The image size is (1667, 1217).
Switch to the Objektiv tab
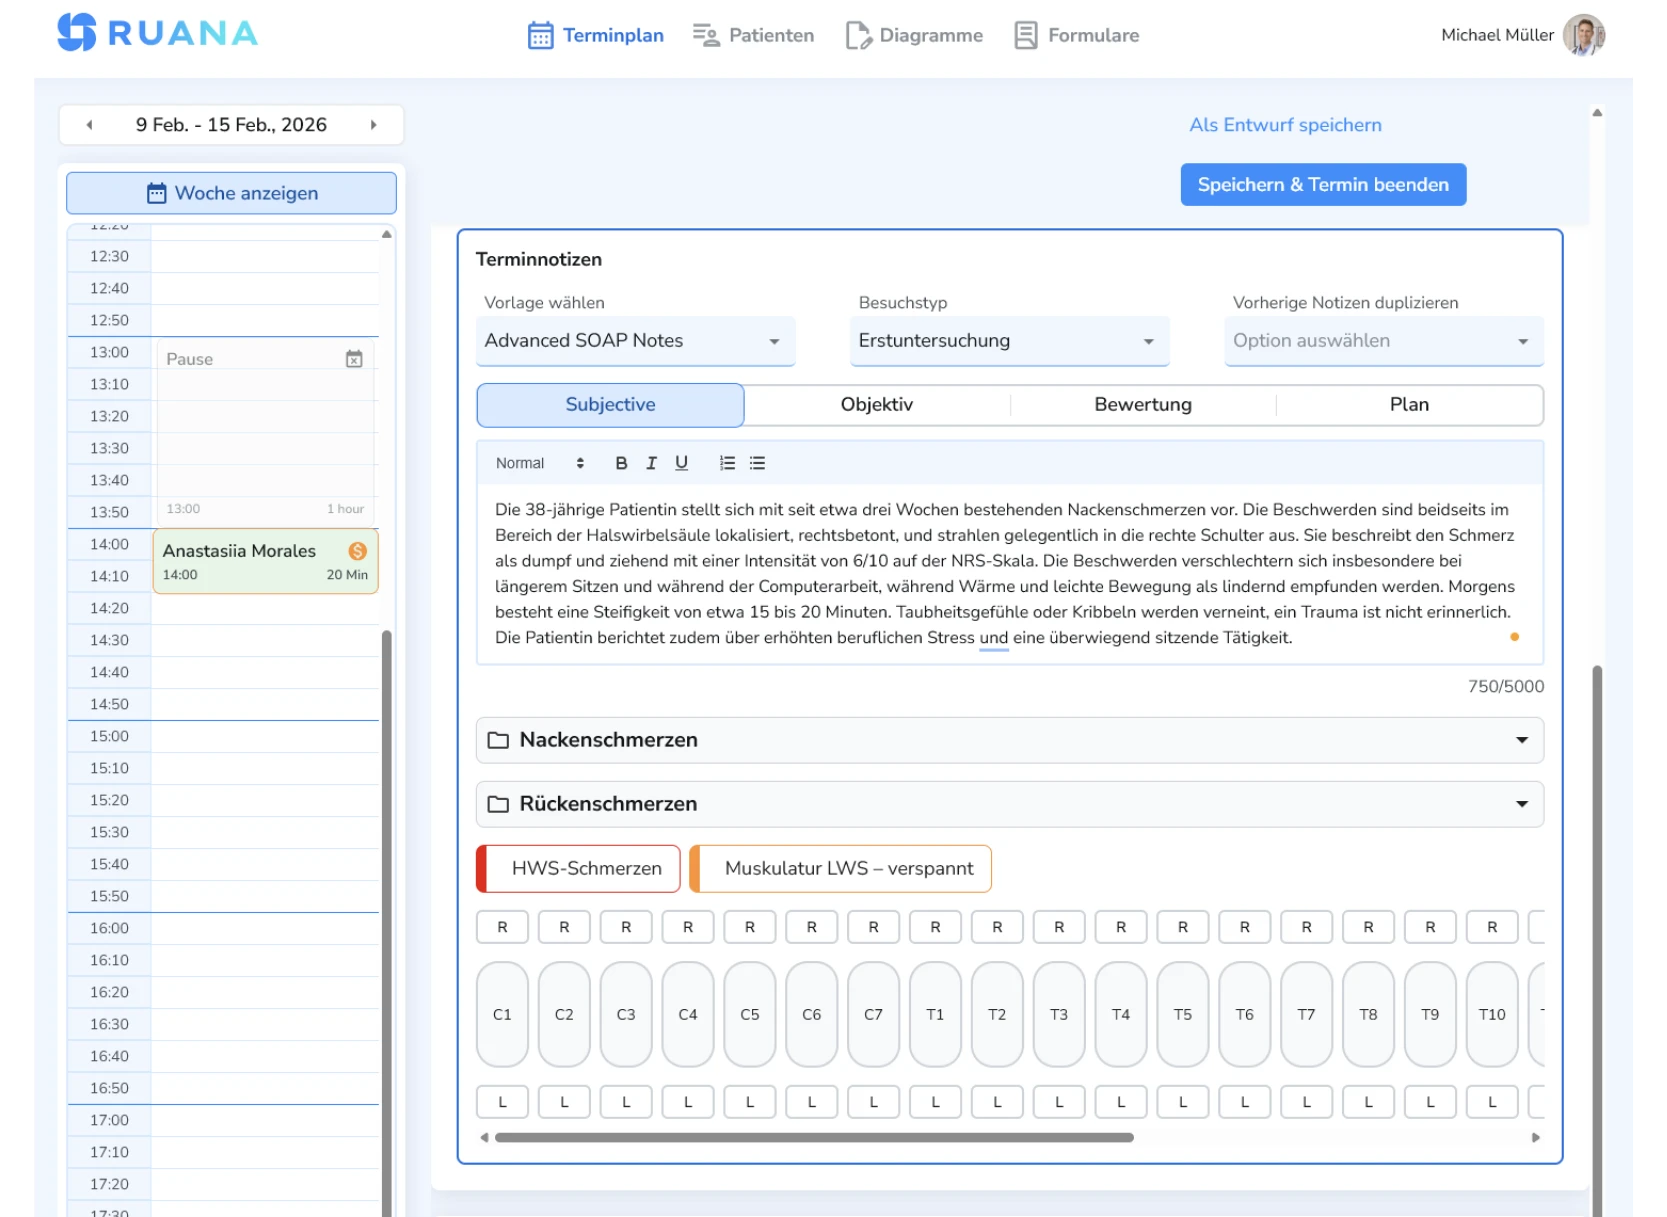tap(877, 404)
